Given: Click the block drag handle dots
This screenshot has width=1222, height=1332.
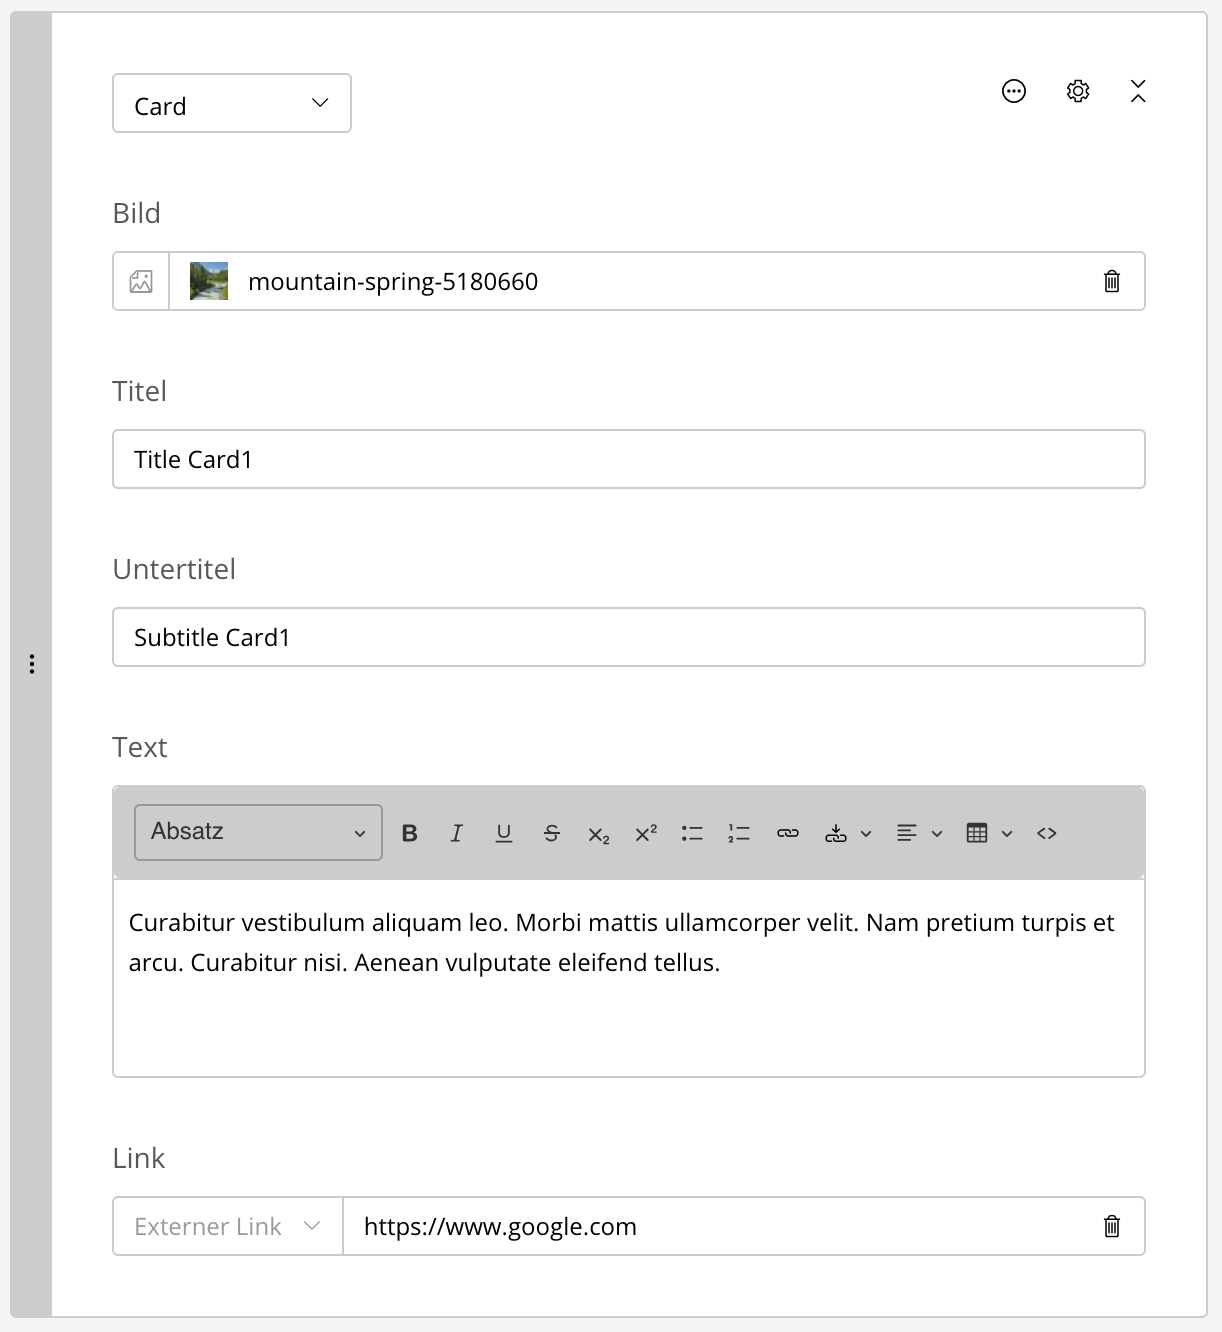Looking at the screenshot, I should [32, 664].
